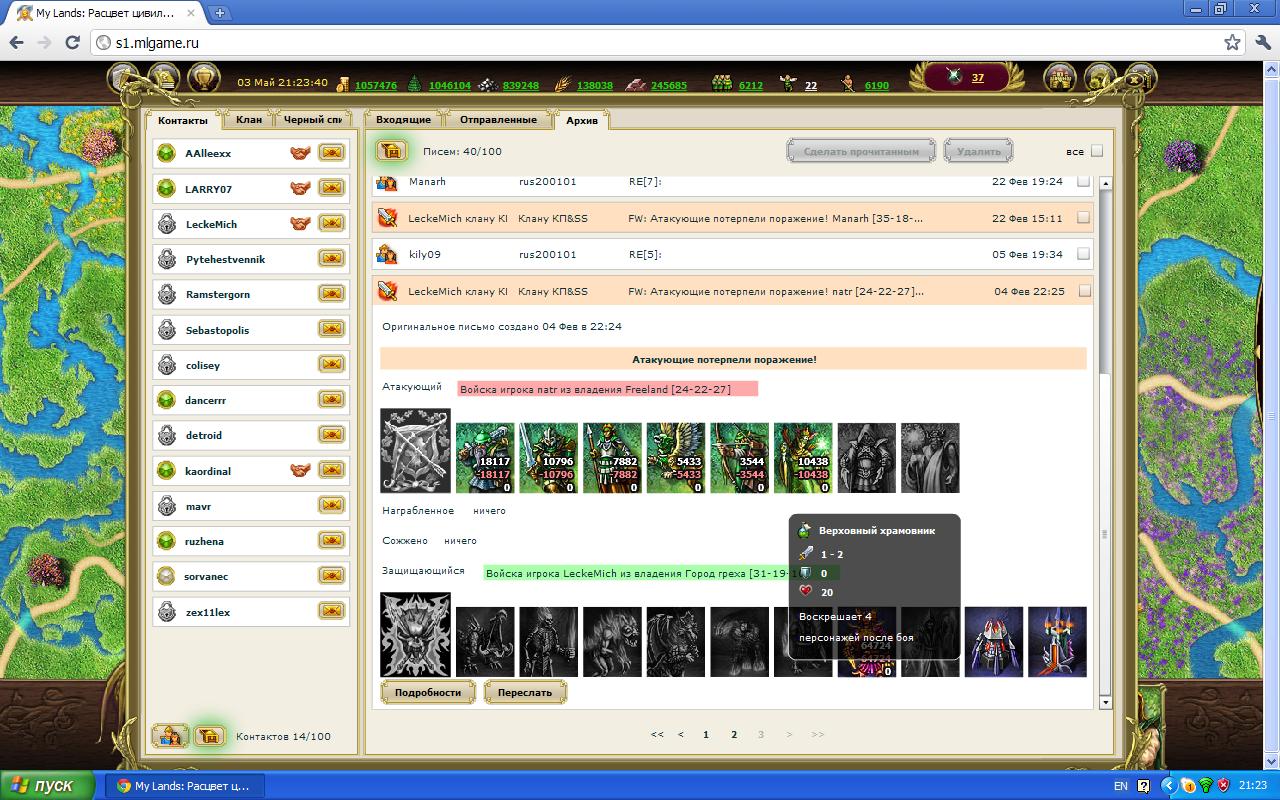Screen dimensions: 1280x800
Task: Click the message list vertical scrollbar down arrow
Action: (x=1105, y=702)
